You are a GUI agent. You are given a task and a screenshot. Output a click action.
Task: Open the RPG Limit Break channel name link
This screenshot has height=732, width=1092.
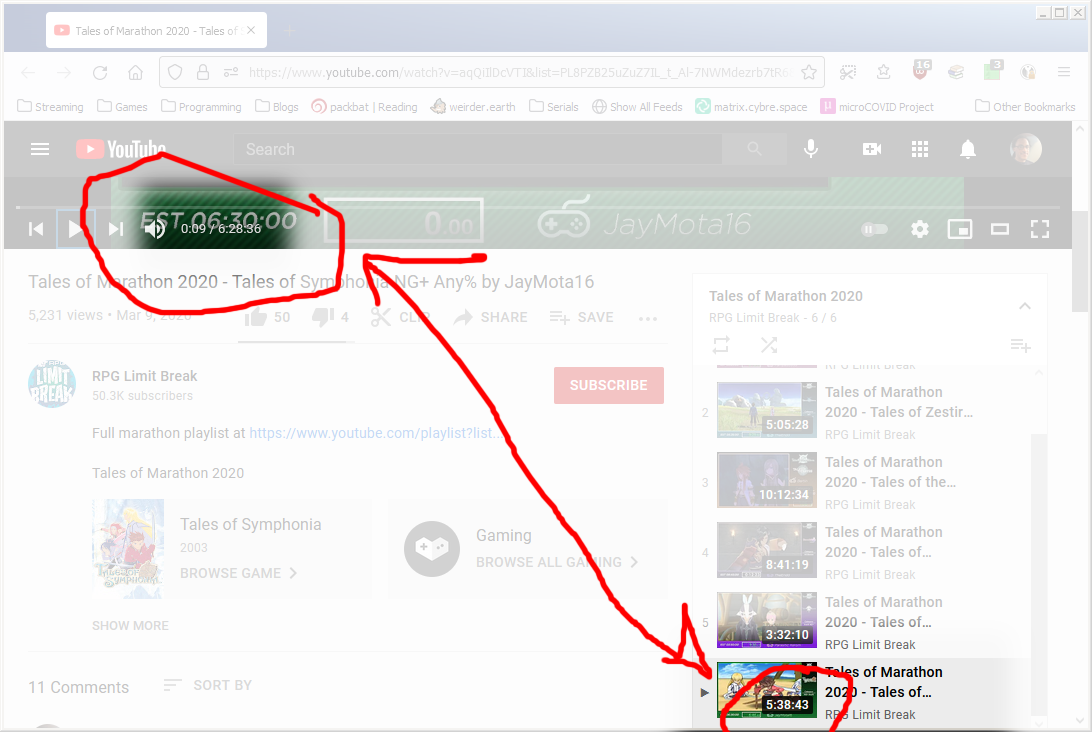(145, 376)
